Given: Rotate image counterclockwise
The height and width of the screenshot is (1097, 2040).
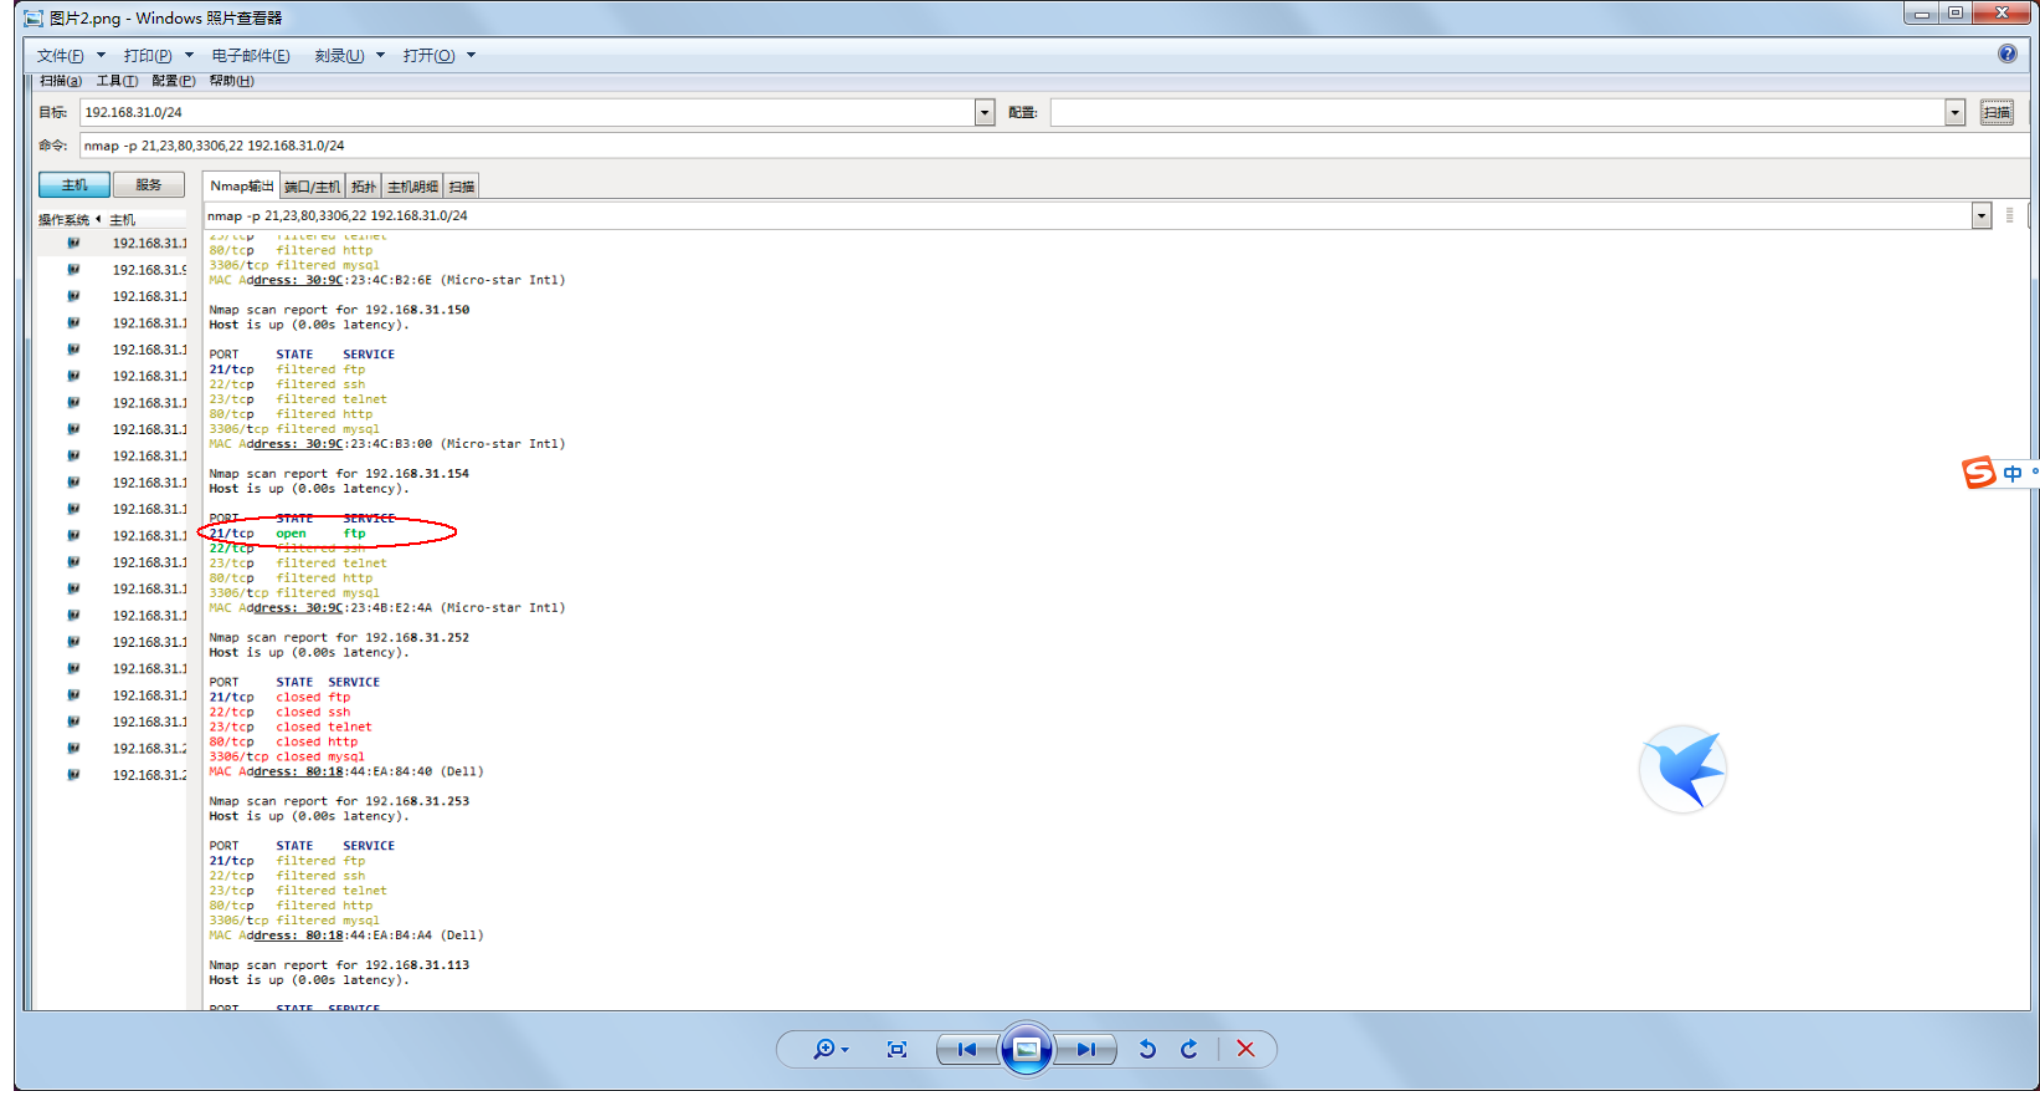Looking at the screenshot, I should (x=1148, y=1049).
